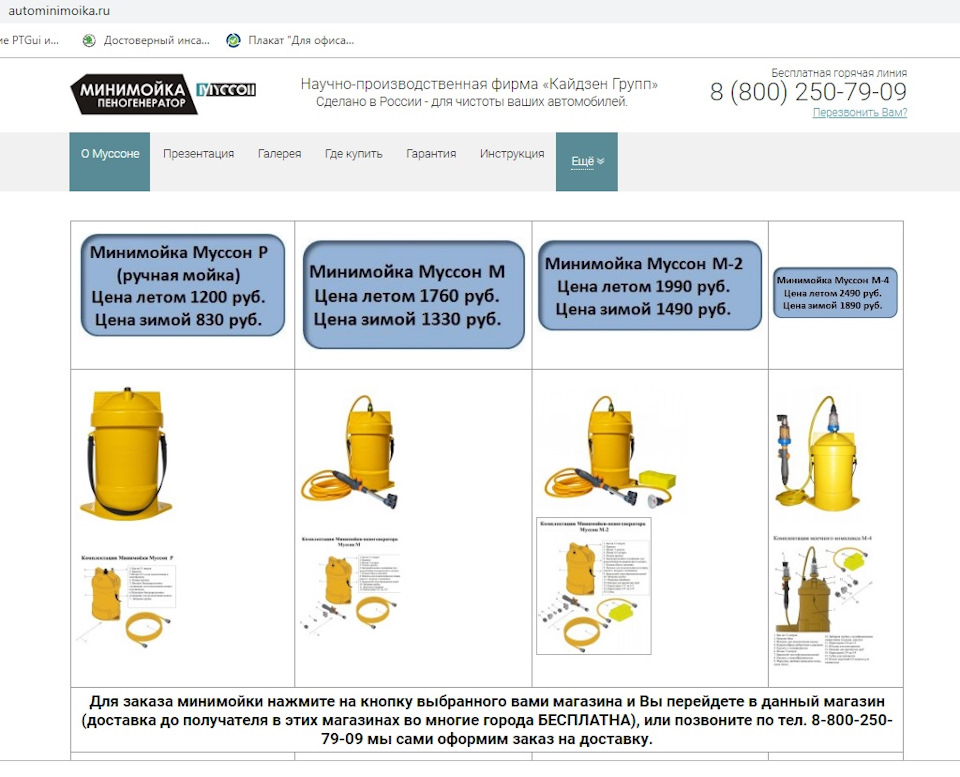The width and height of the screenshot is (960, 777).
Task: Open the Гарантия menu item
Action: pos(431,154)
